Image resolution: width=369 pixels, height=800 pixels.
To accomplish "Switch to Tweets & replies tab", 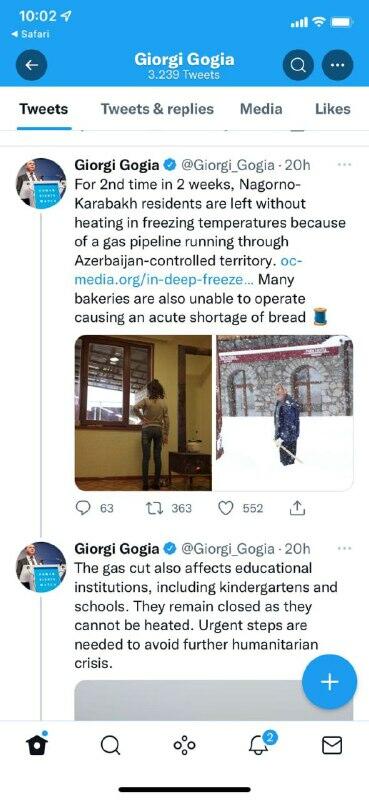I will coord(157,109).
